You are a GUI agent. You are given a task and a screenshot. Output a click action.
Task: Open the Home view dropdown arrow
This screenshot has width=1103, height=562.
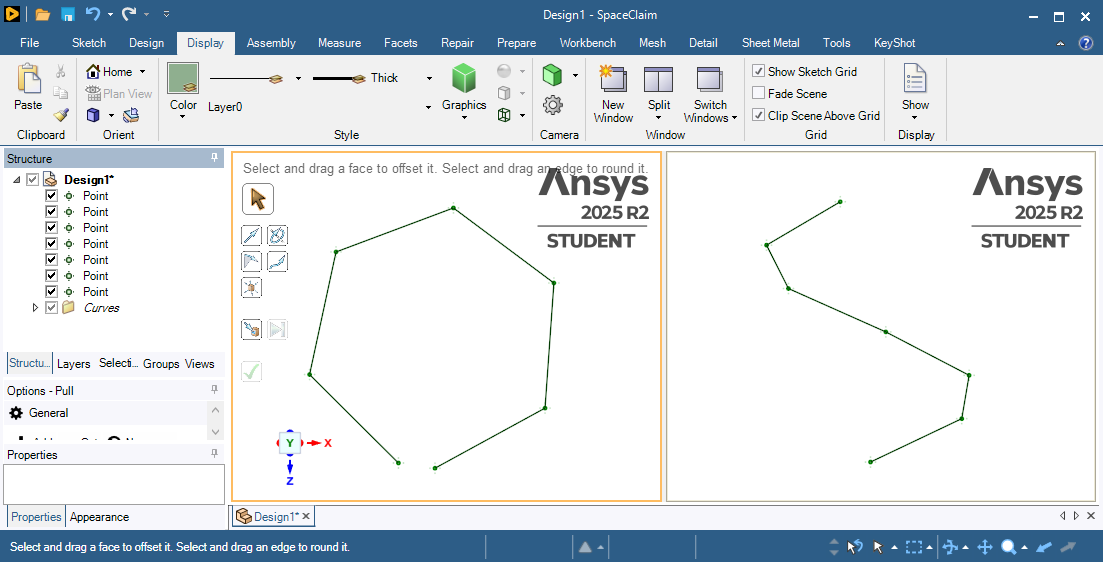(142, 72)
